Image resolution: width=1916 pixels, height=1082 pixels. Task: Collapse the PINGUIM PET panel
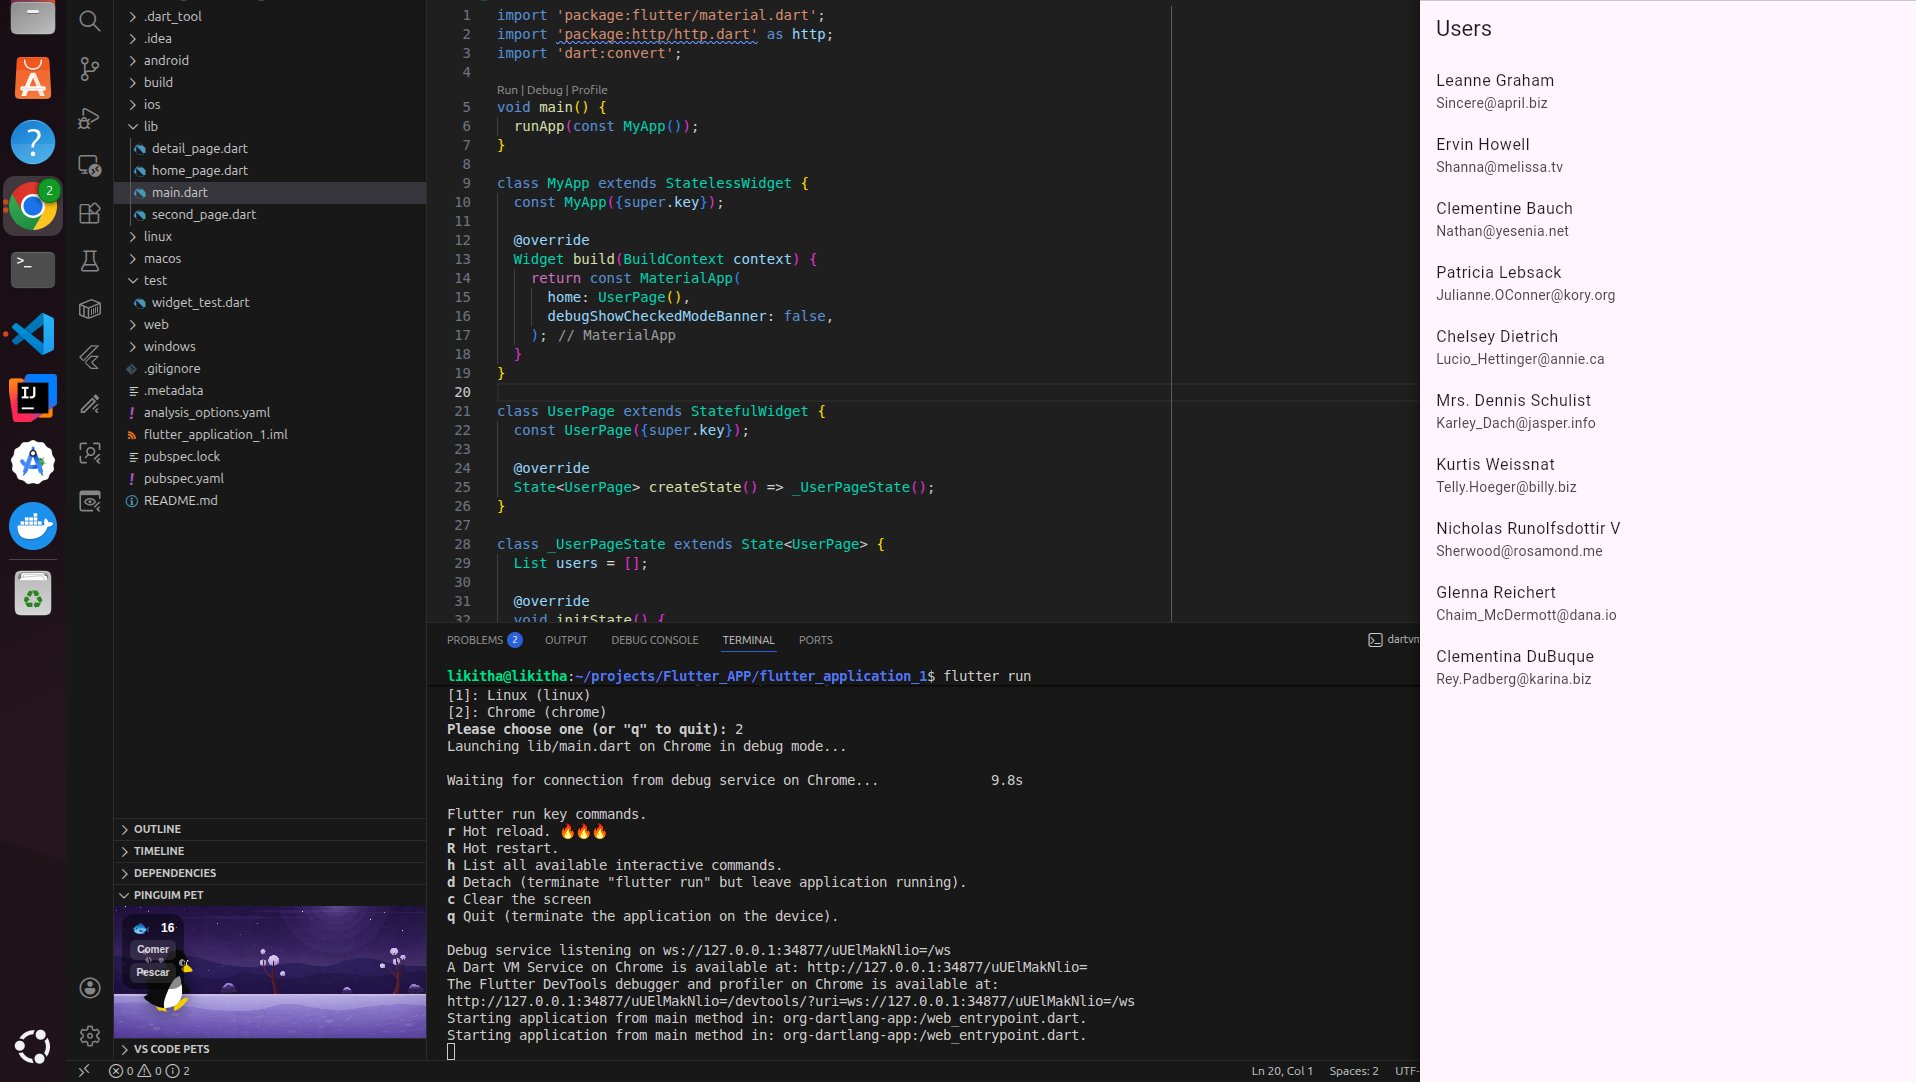point(168,895)
